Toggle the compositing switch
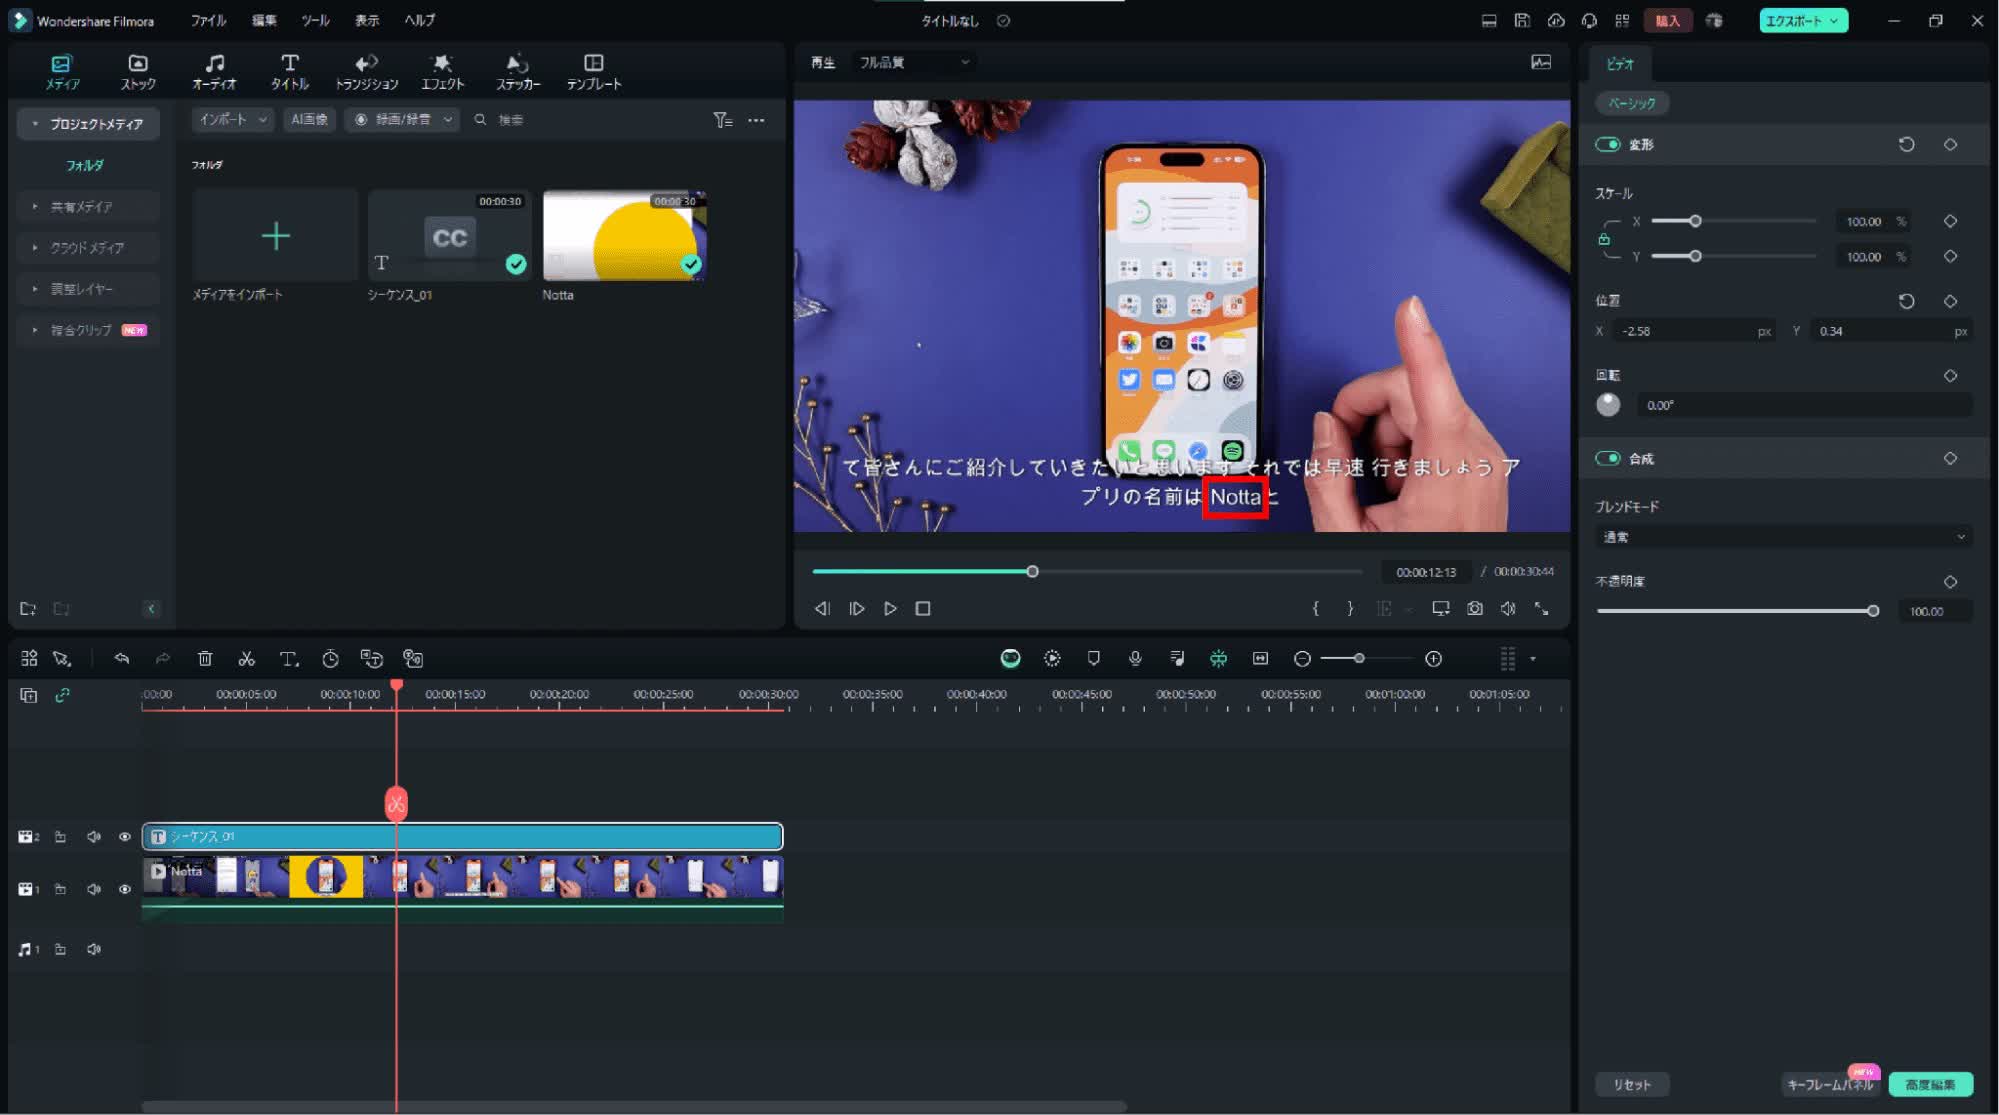The width and height of the screenshot is (1999, 1115). [1608, 458]
